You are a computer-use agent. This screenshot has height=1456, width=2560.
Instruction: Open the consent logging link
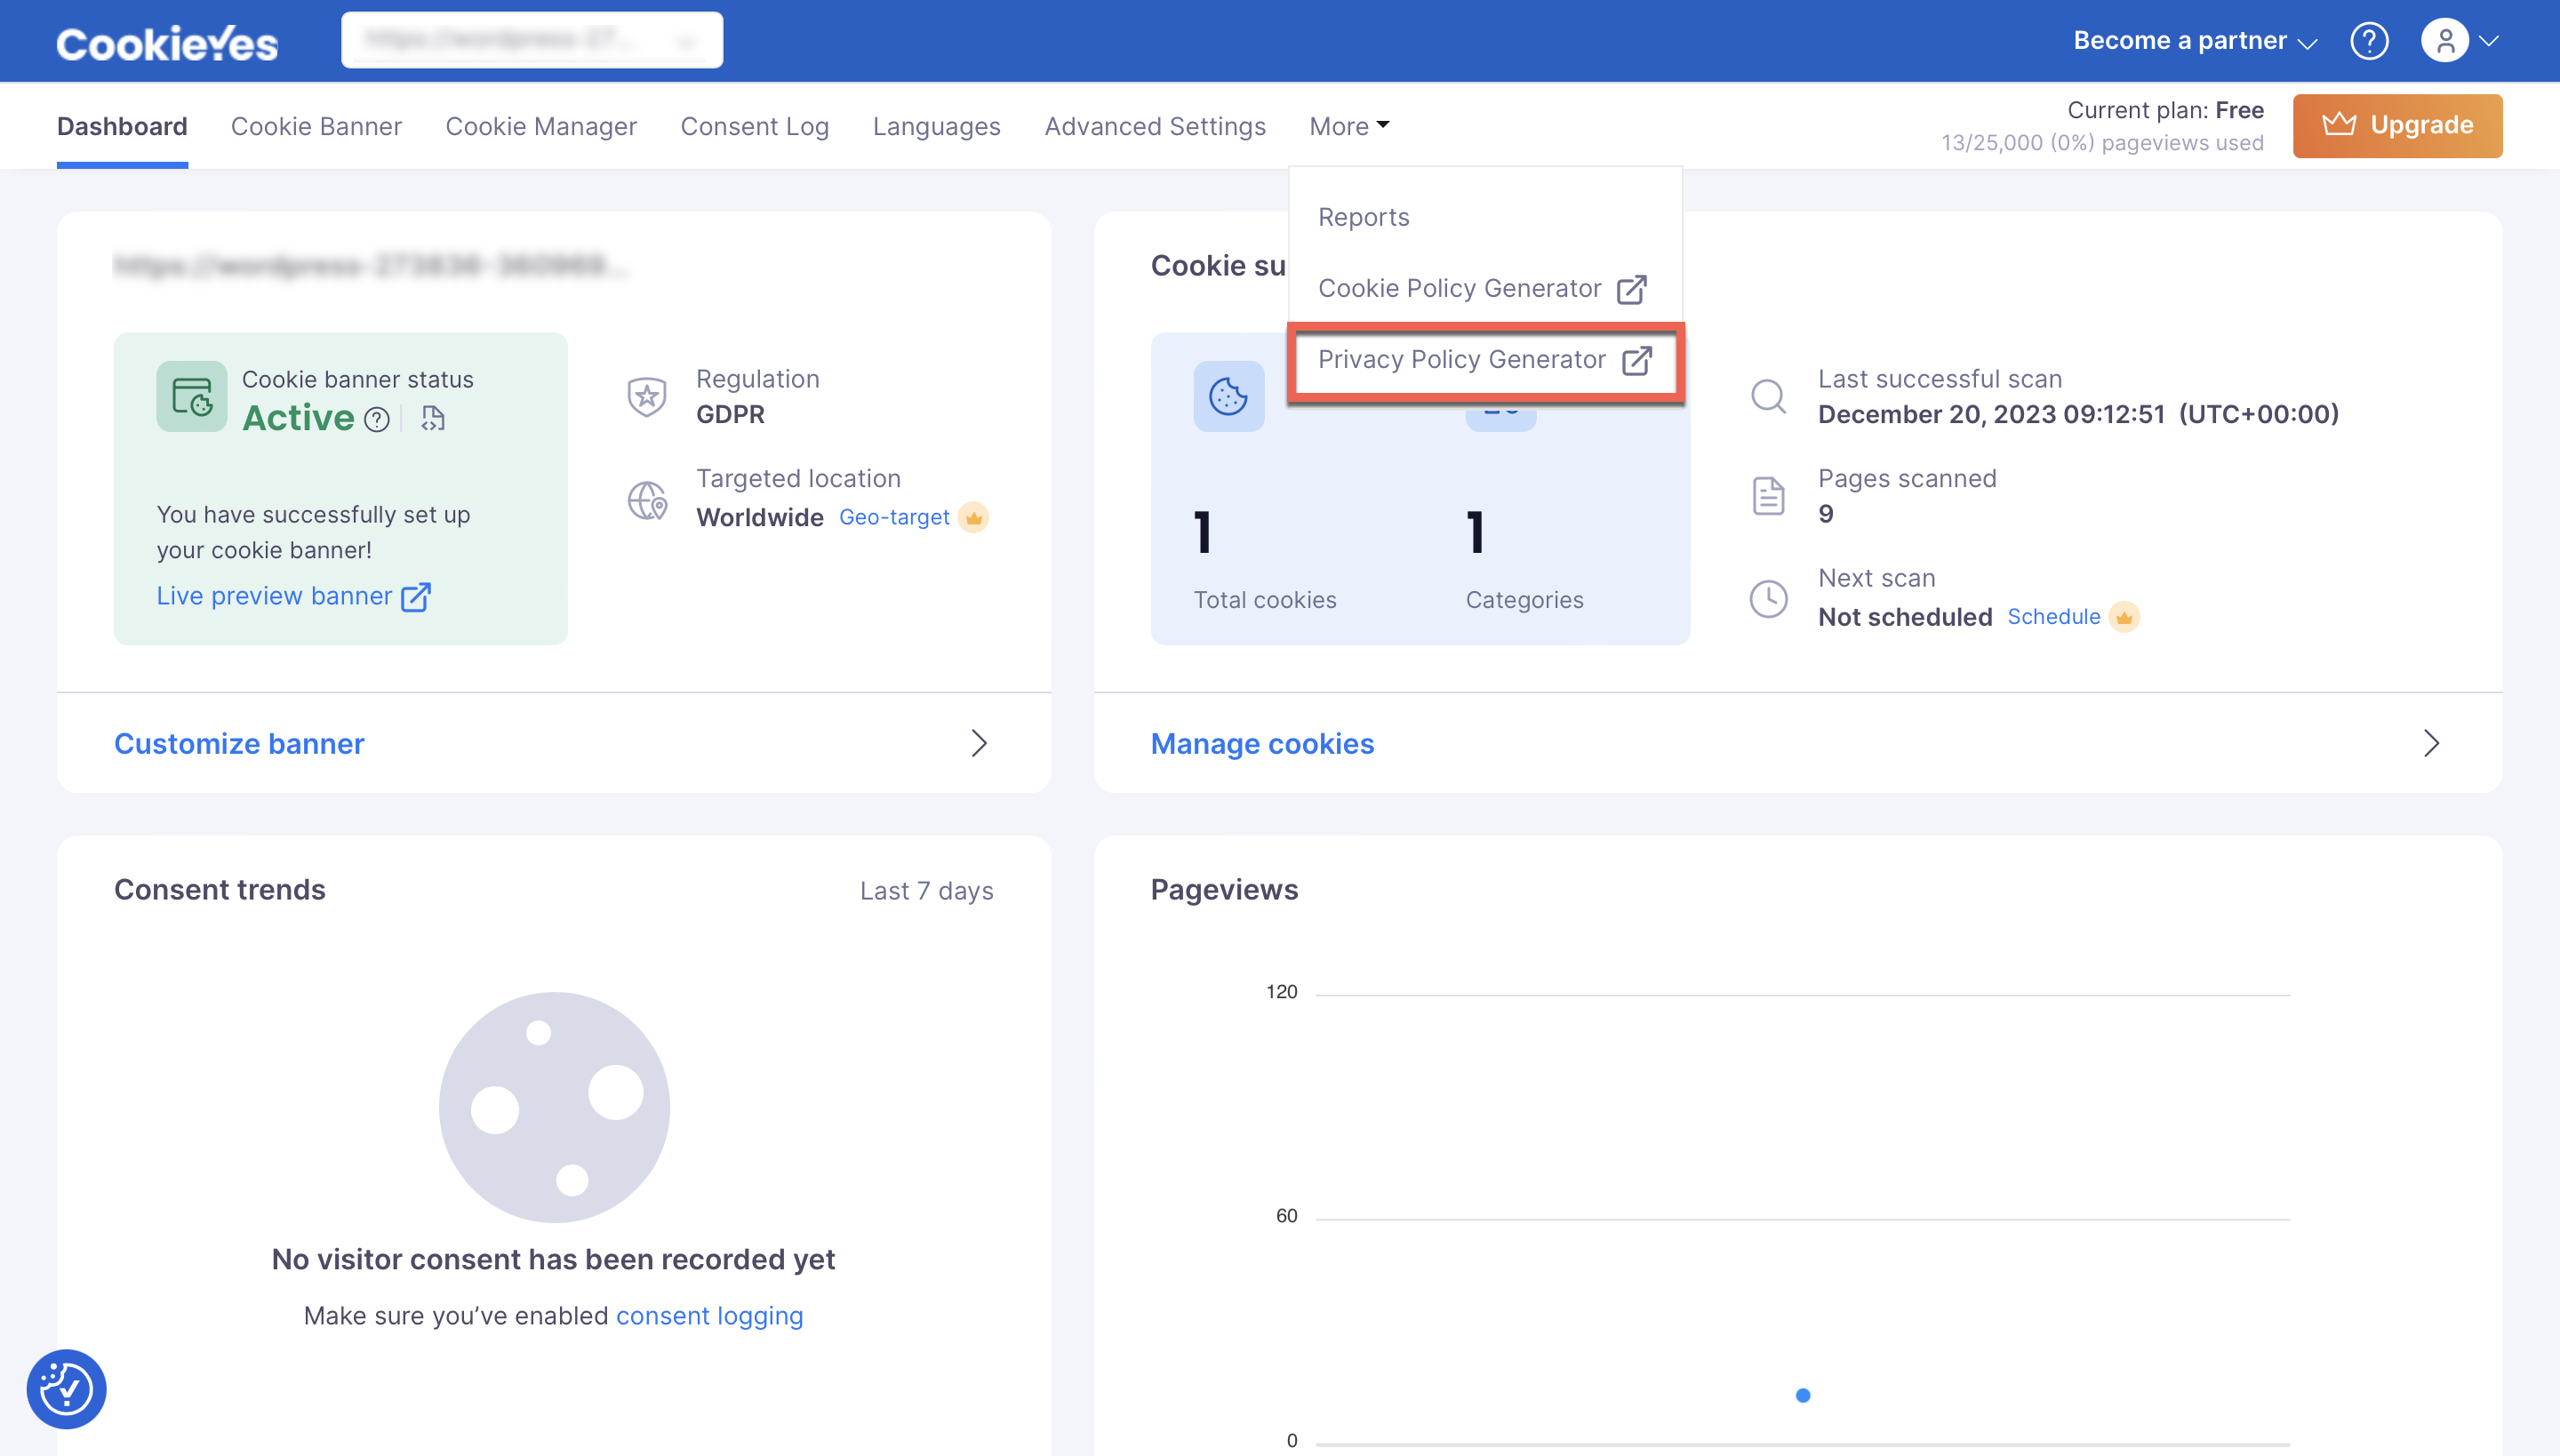(x=709, y=1316)
